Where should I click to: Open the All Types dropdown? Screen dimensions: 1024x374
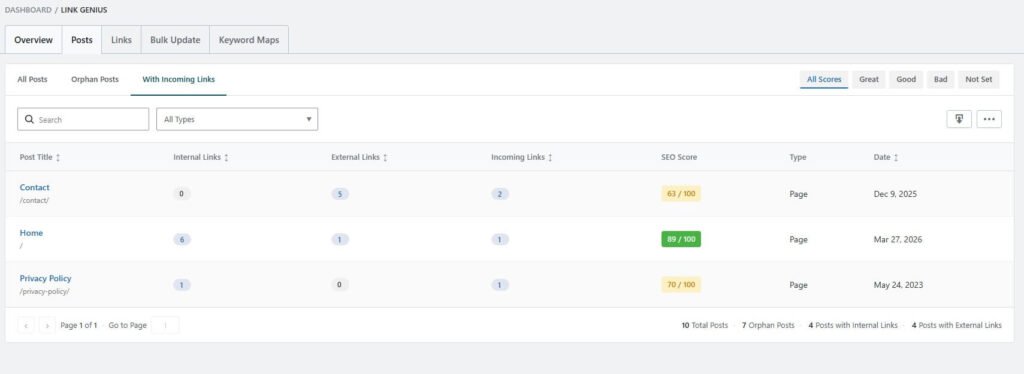237,119
